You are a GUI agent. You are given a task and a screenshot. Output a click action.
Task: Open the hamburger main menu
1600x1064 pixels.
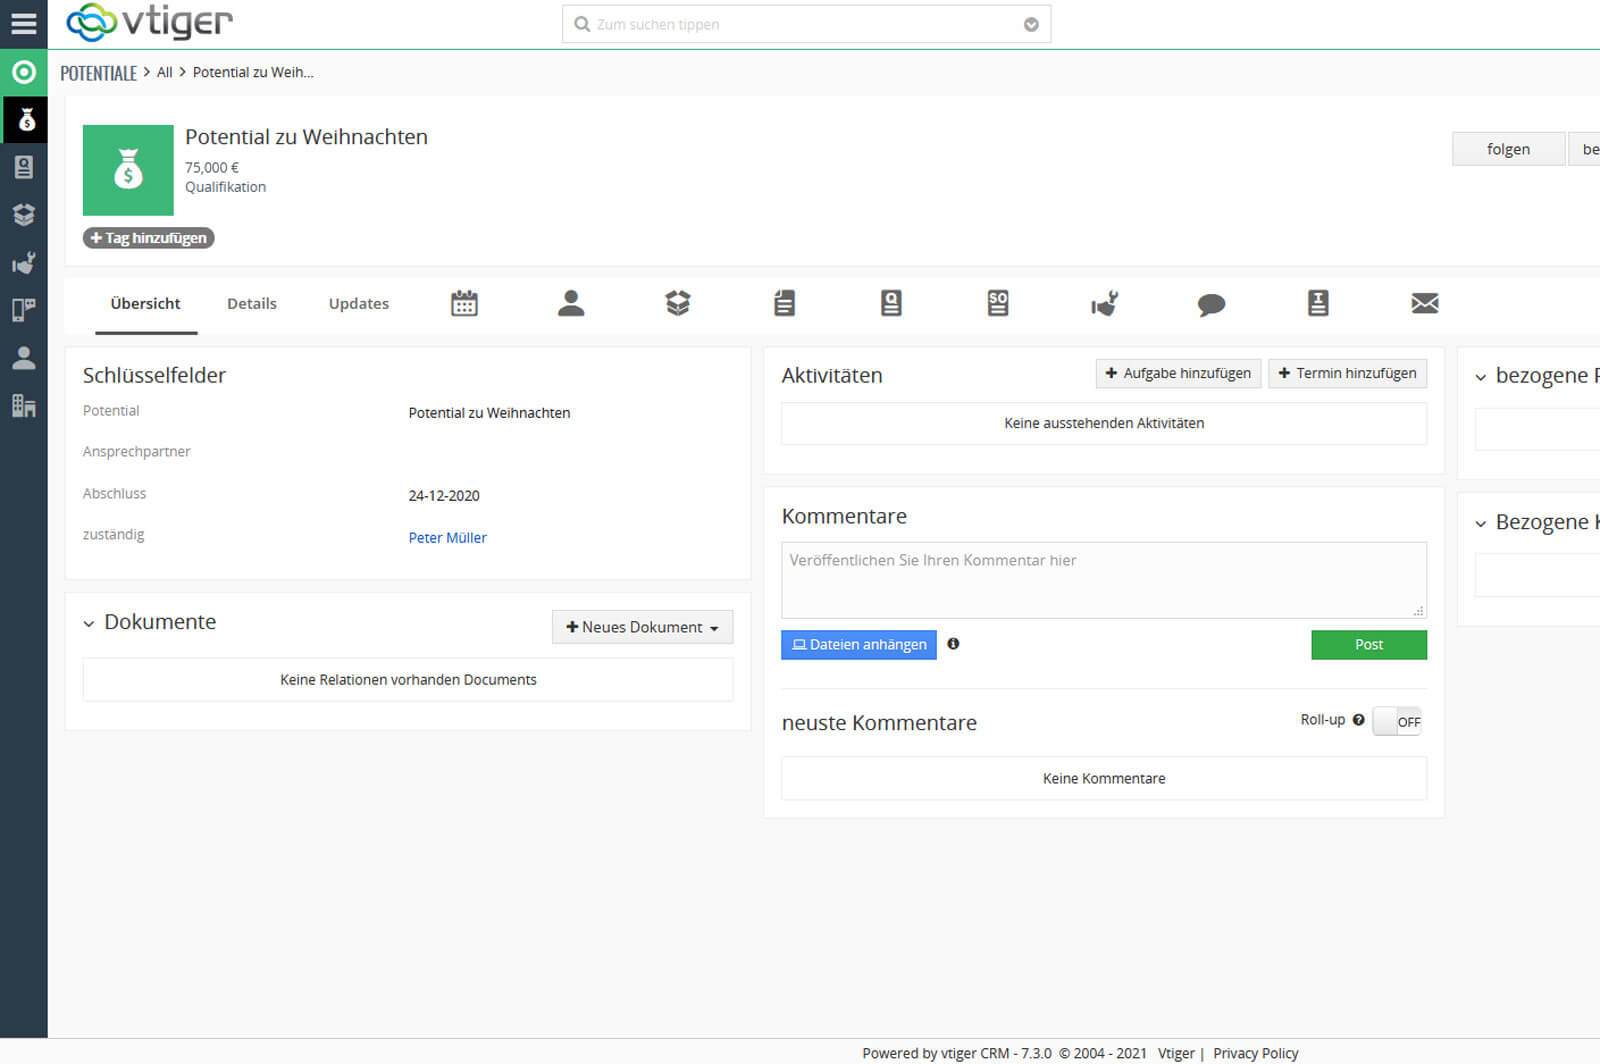[x=23, y=23]
